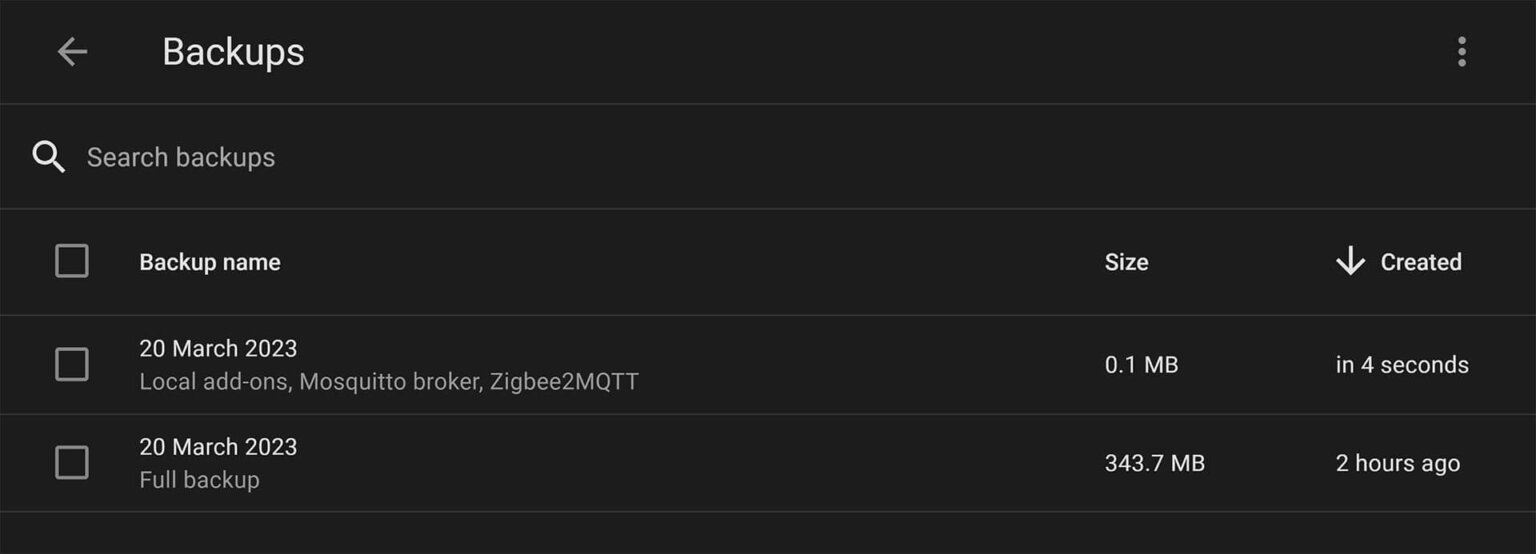Select the Mosquitto broker partial backup checkbox

72,365
